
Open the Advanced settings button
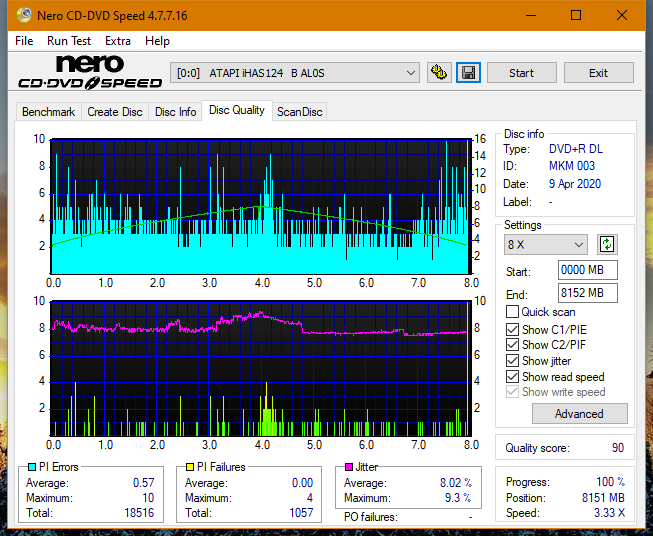pyautogui.click(x=579, y=414)
